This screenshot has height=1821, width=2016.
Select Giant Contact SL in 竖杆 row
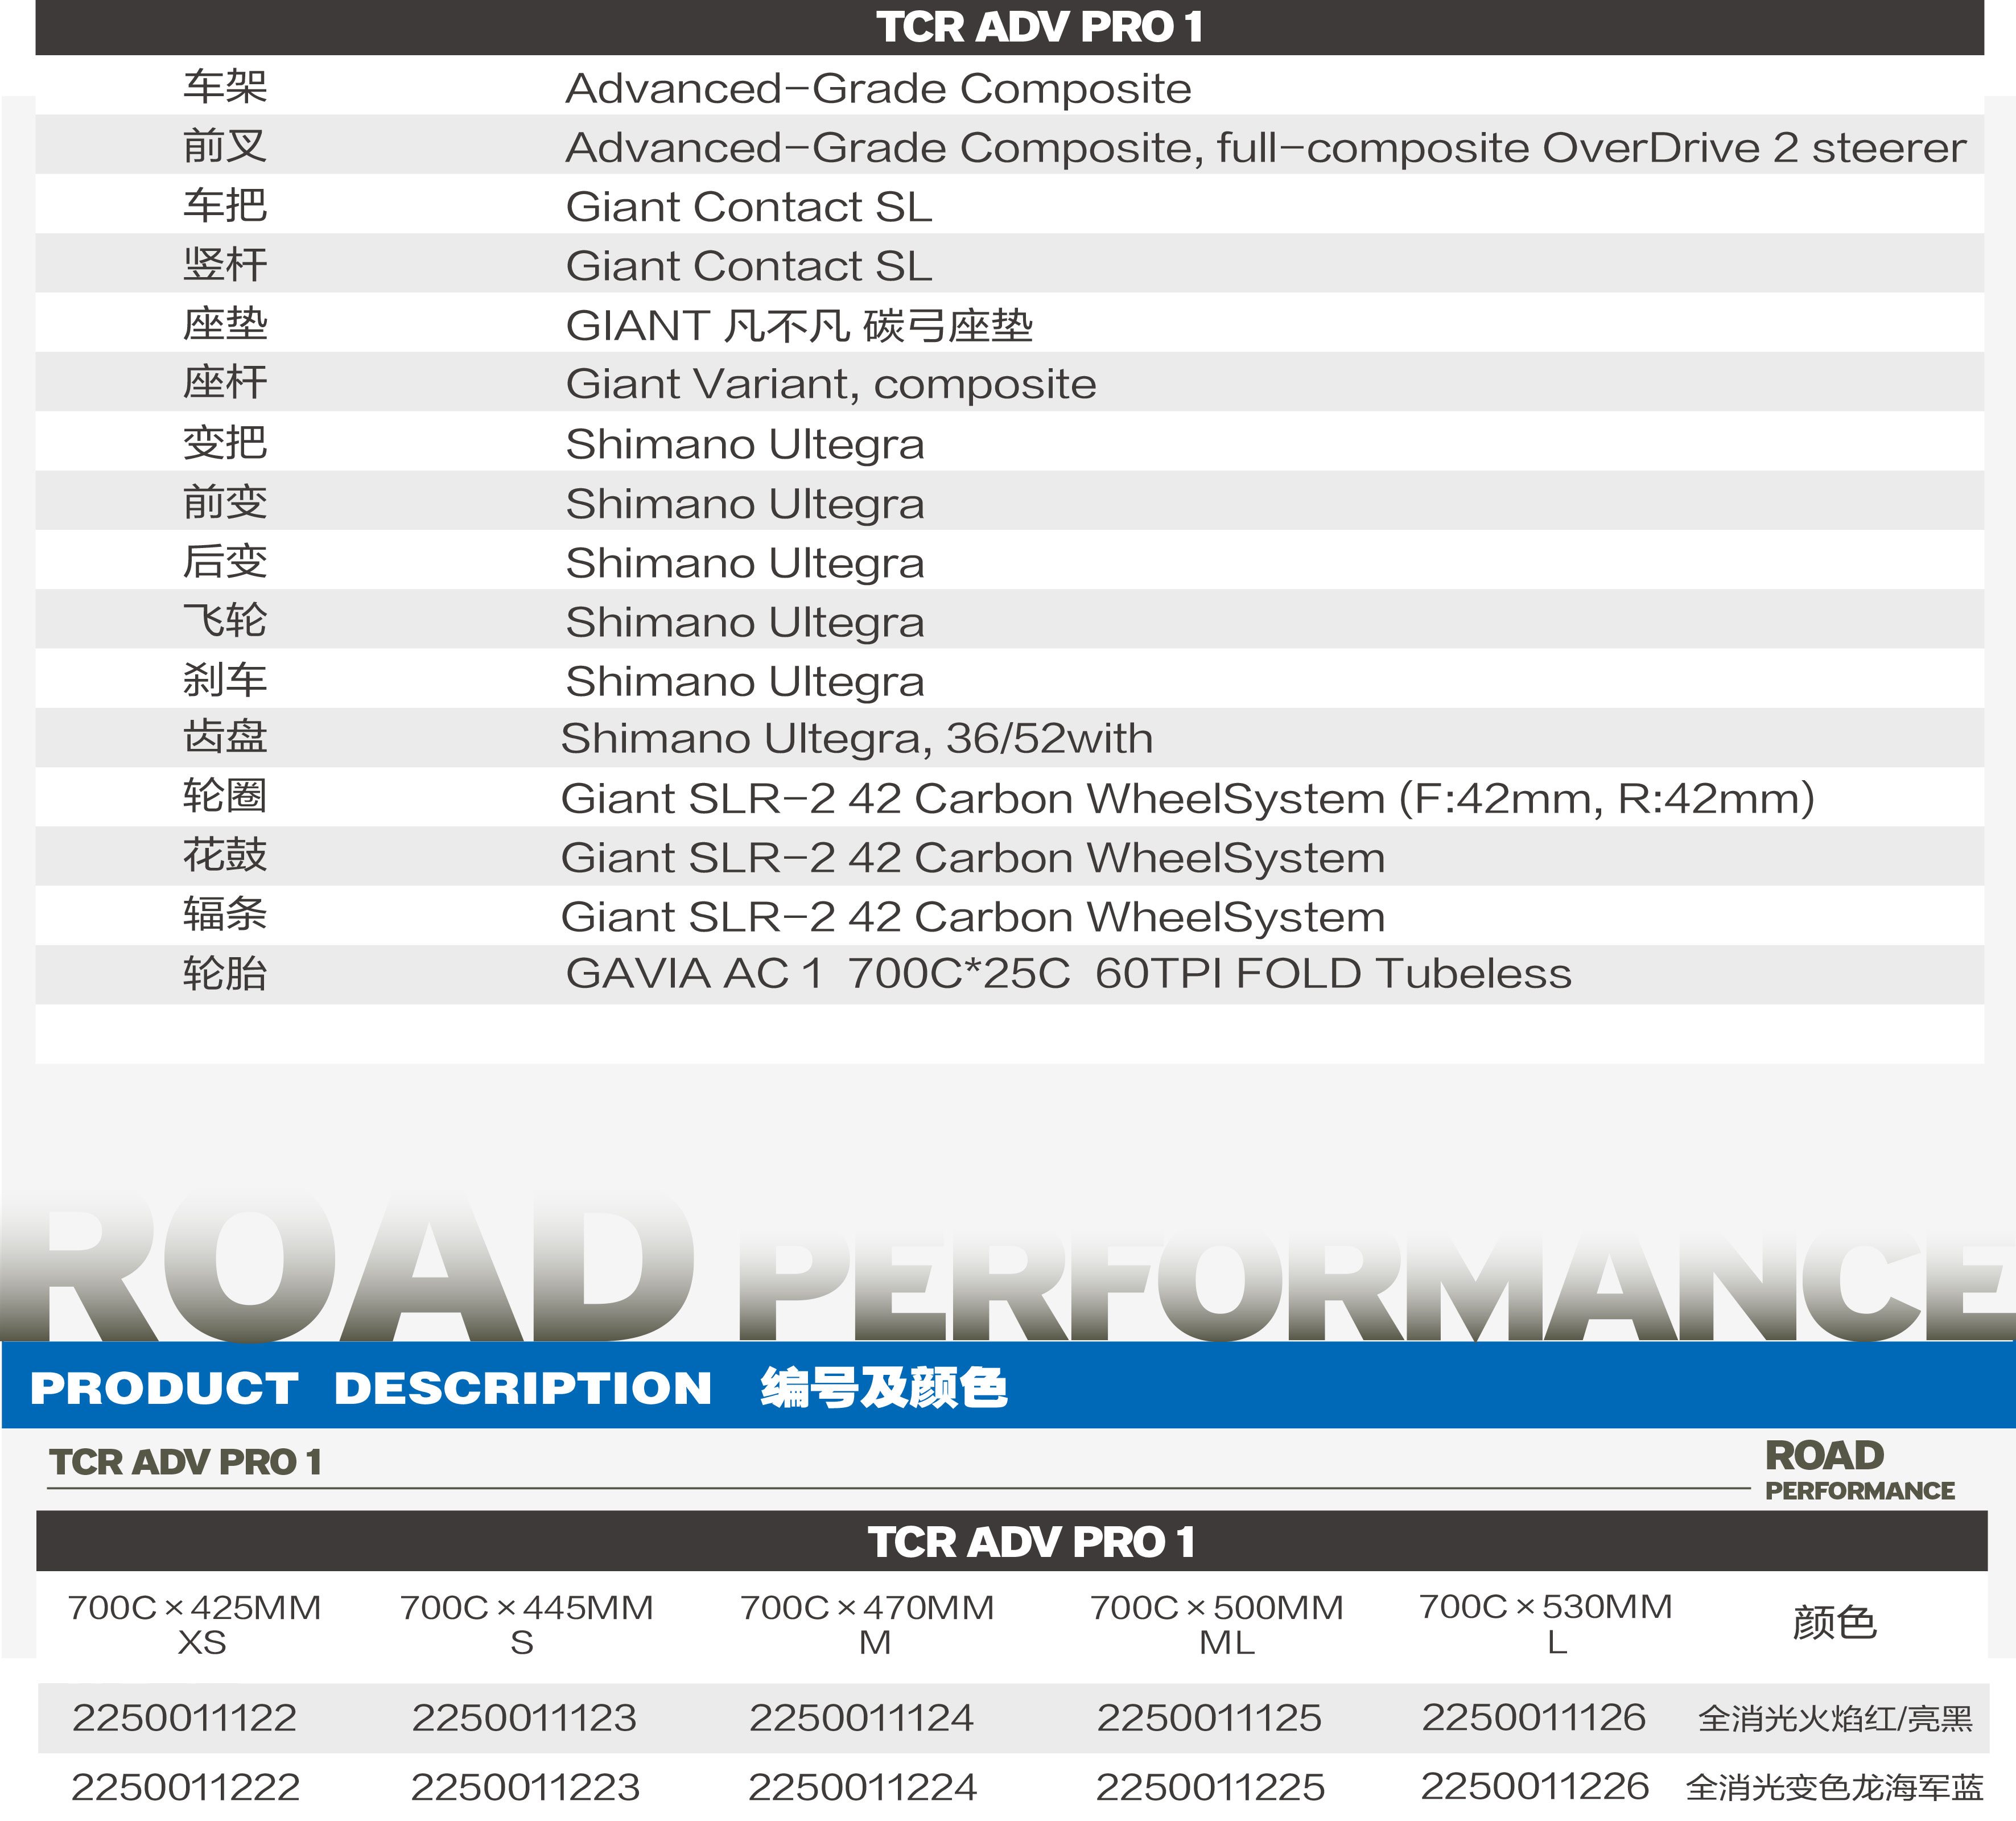[748, 266]
